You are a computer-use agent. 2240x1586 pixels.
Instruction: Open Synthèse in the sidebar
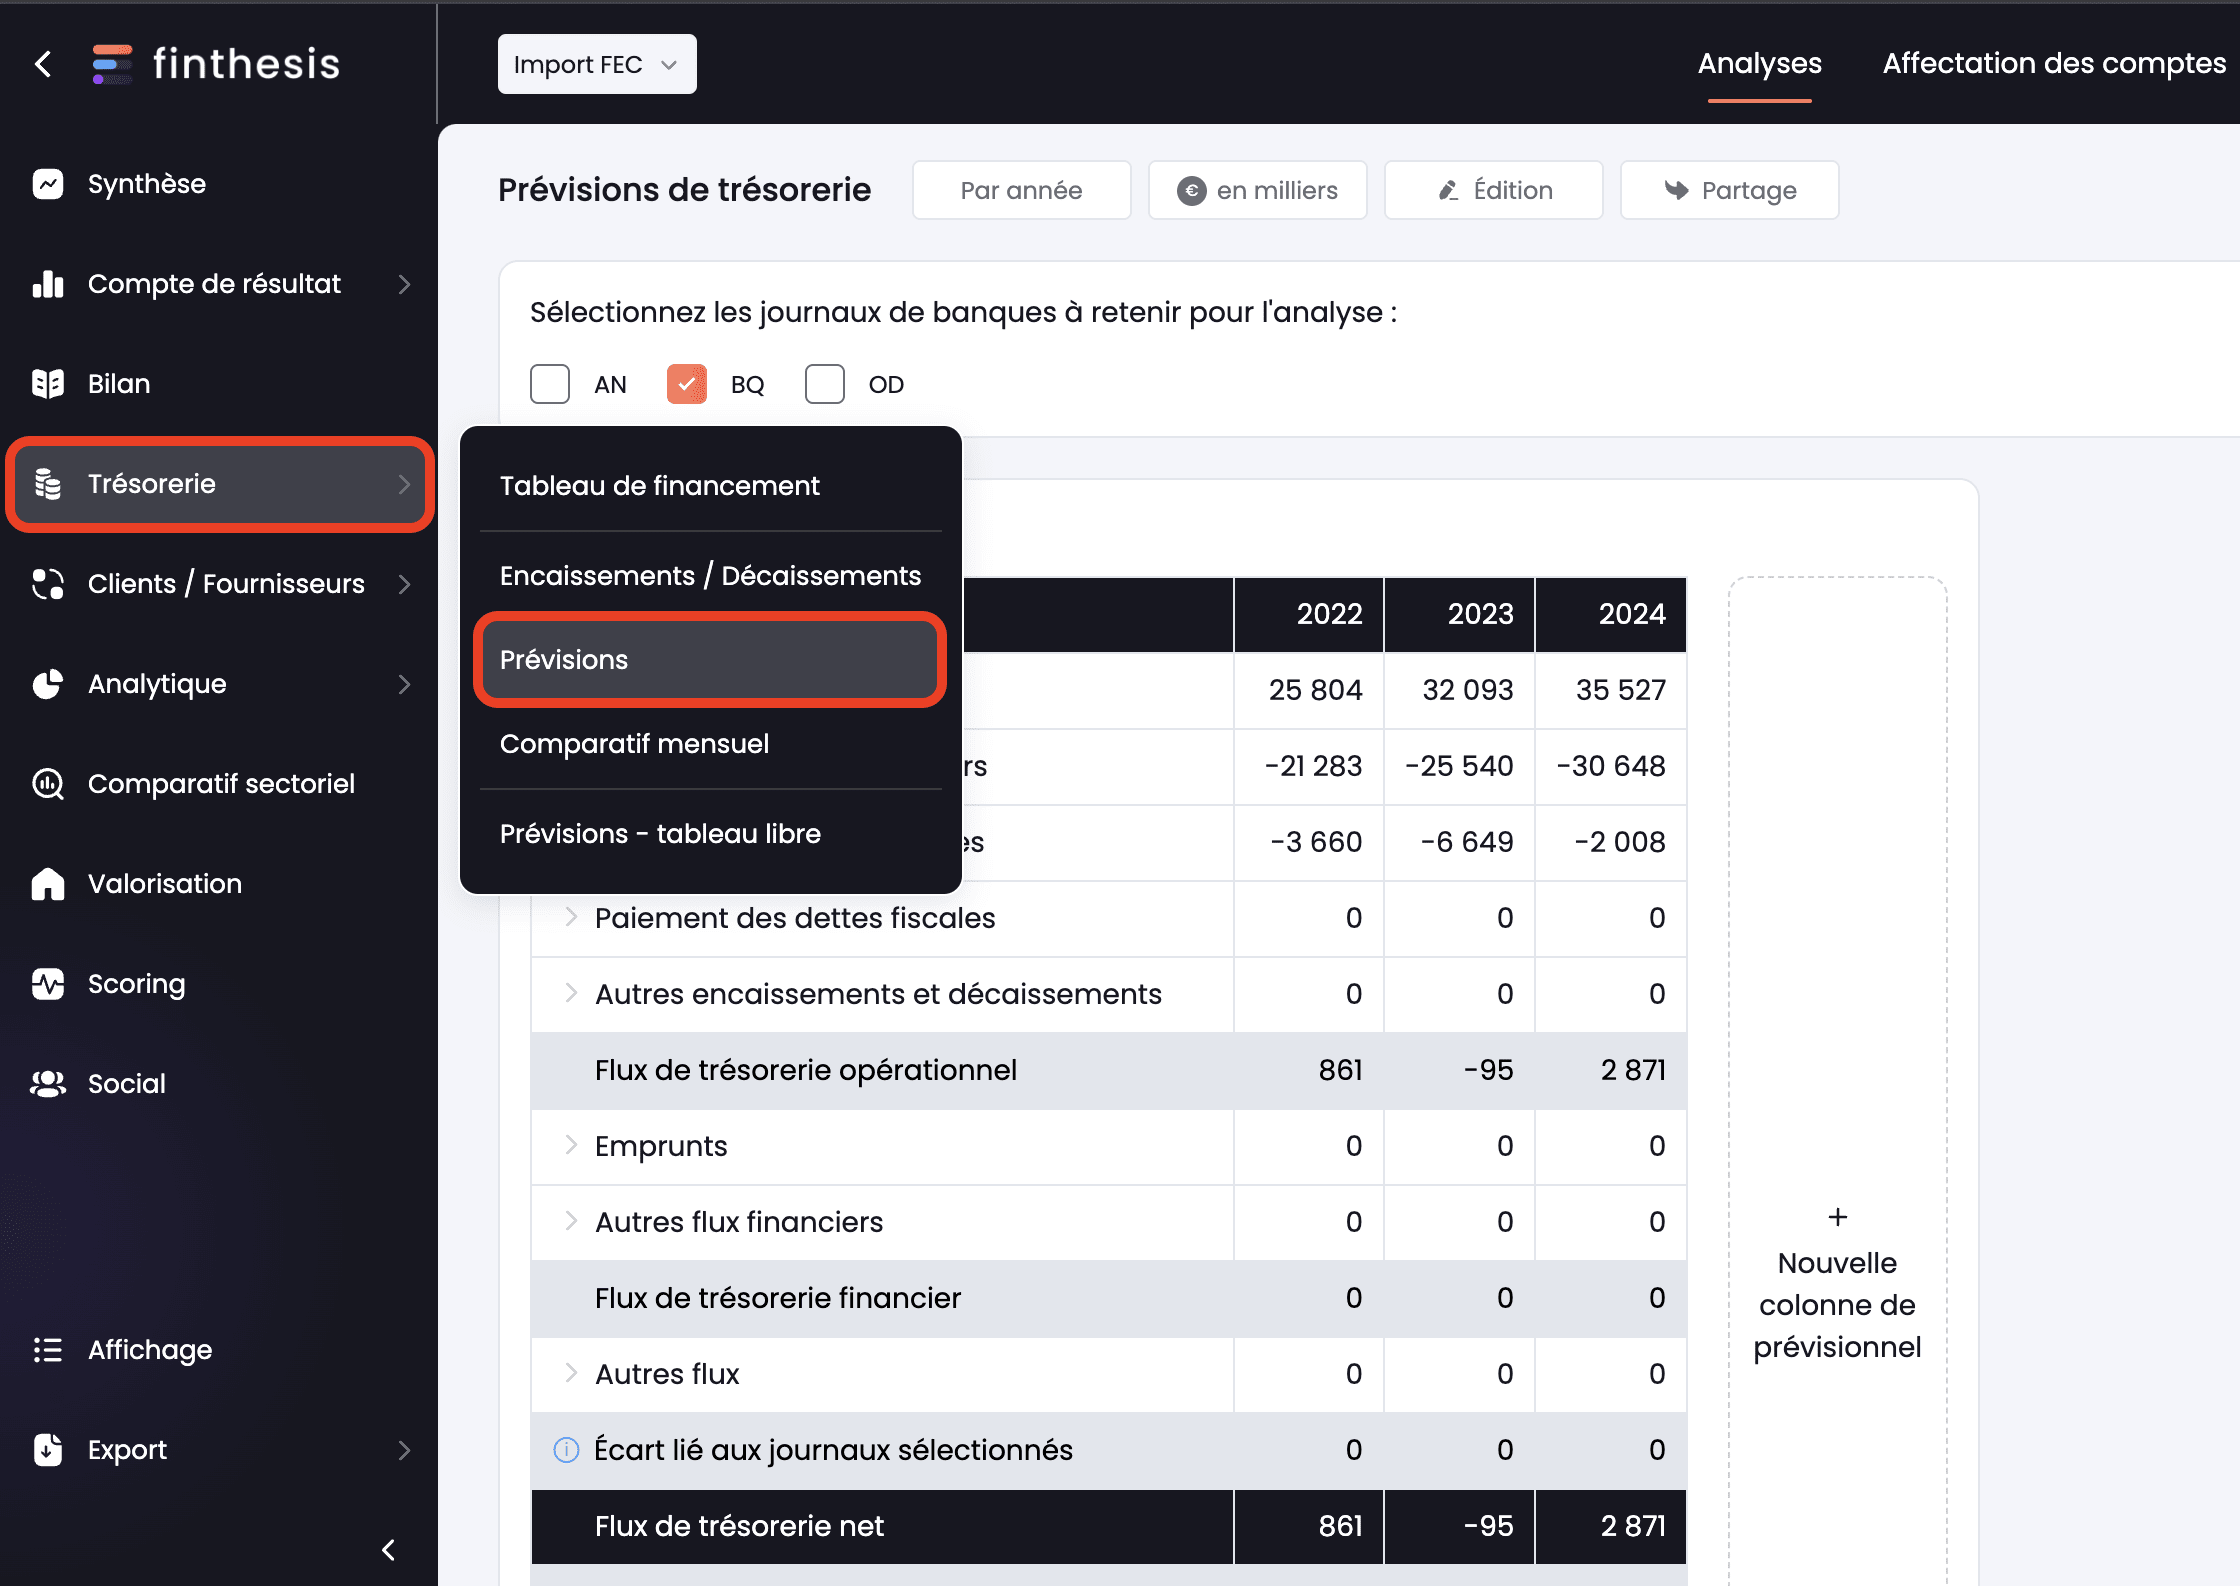pyautogui.click(x=146, y=184)
